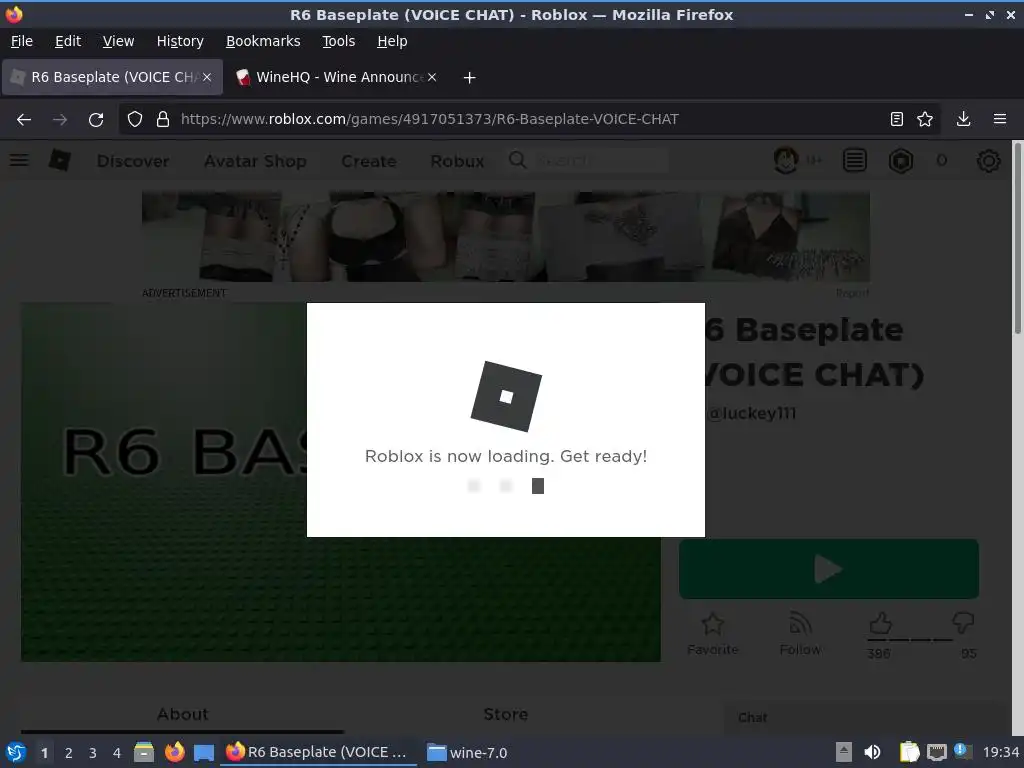
Task: Reload the Roblox page
Action: tap(96, 119)
